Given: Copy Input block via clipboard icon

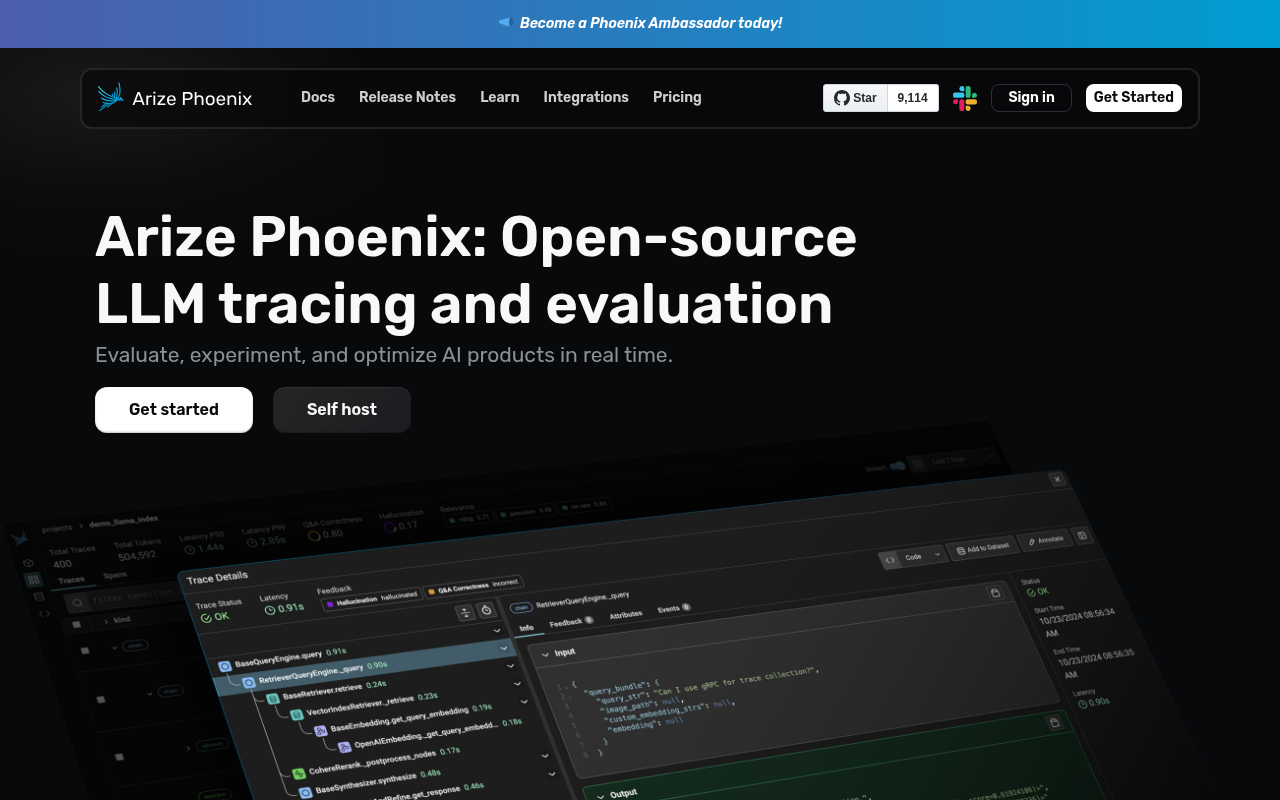Looking at the screenshot, I should pyautogui.click(x=994, y=593).
